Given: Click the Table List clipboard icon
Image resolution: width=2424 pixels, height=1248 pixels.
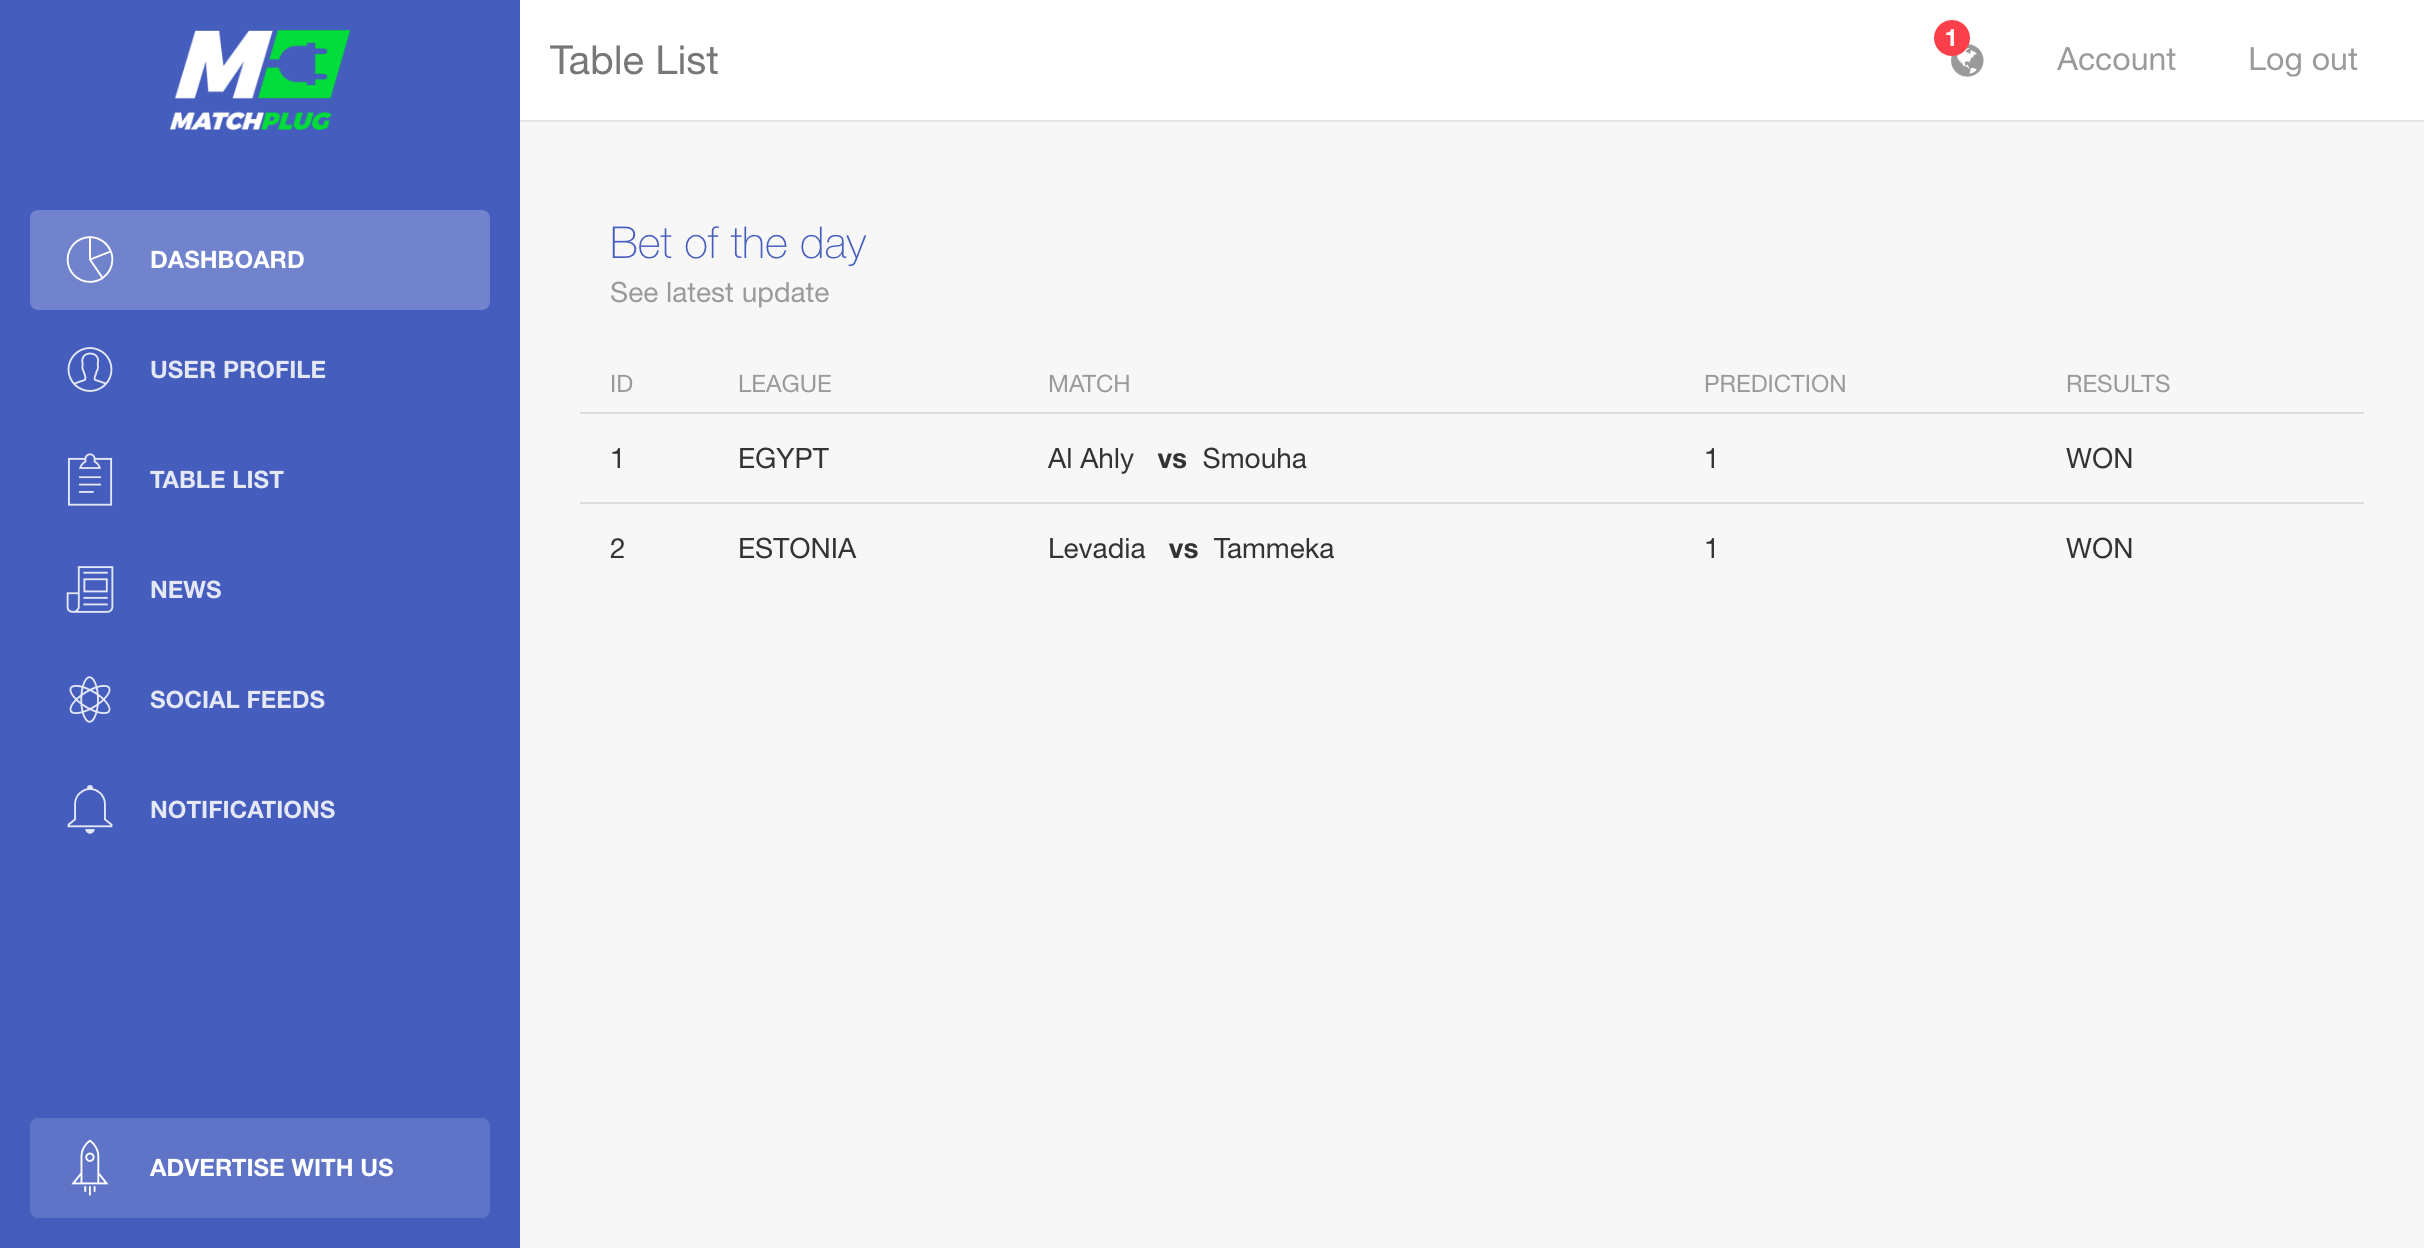Looking at the screenshot, I should (x=90, y=480).
